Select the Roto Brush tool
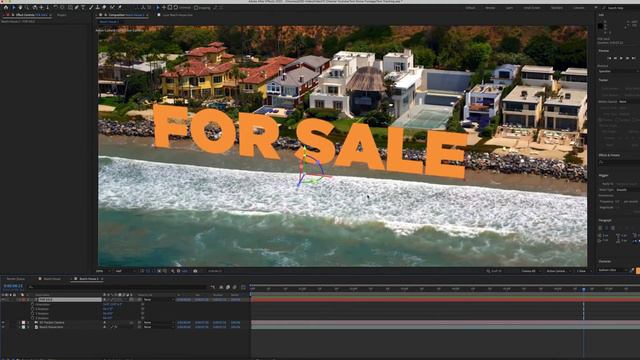 click(112, 7)
